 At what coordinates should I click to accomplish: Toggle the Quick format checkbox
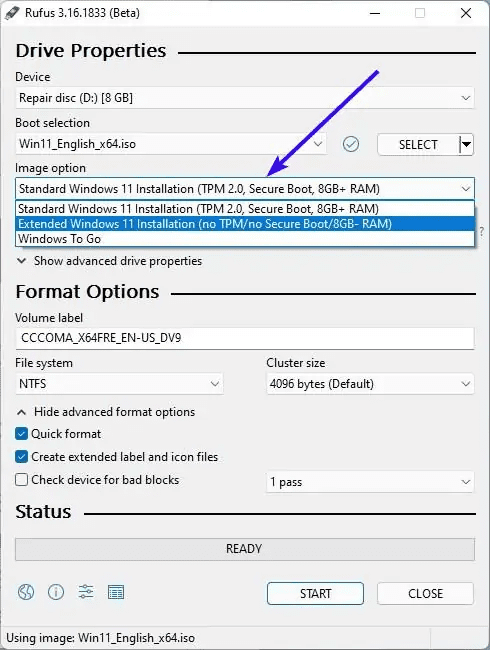coord(21,434)
